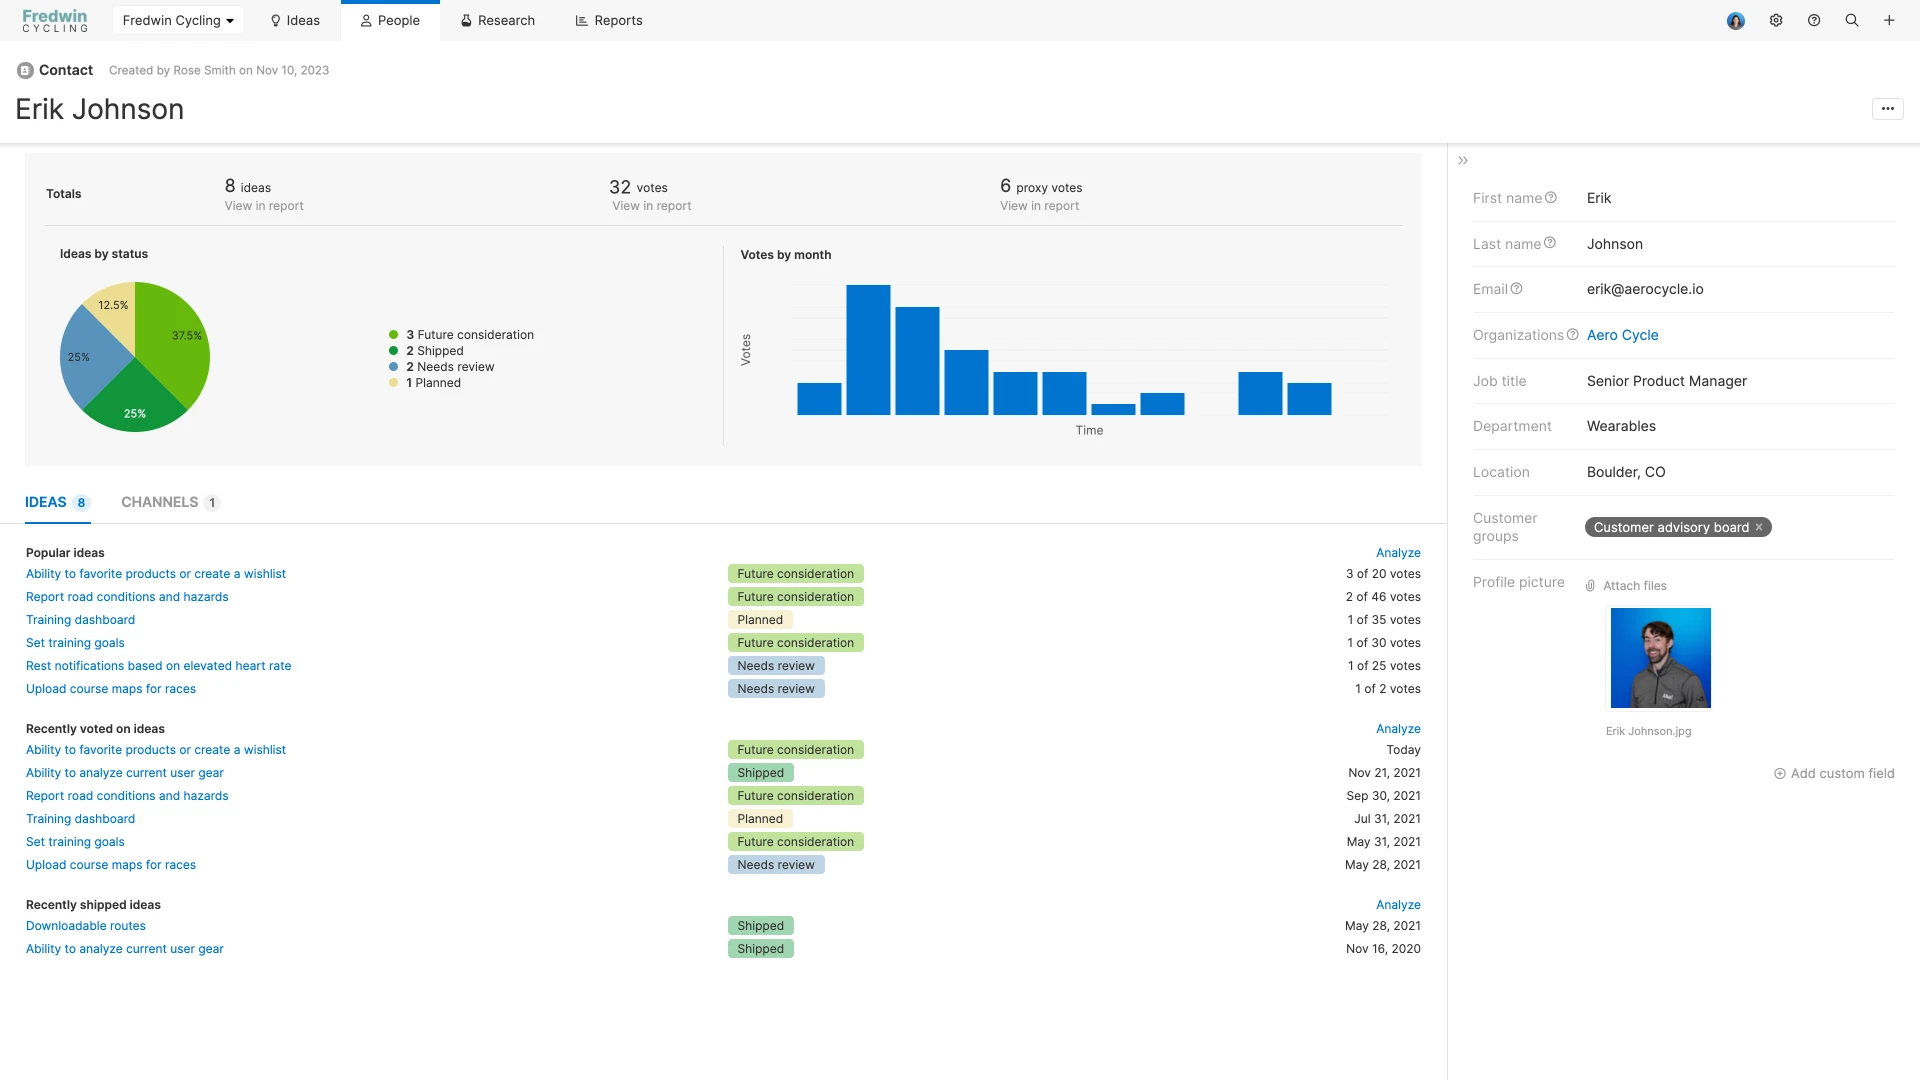Open the user avatar menu
The image size is (1920, 1080).
click(1736, 21)
